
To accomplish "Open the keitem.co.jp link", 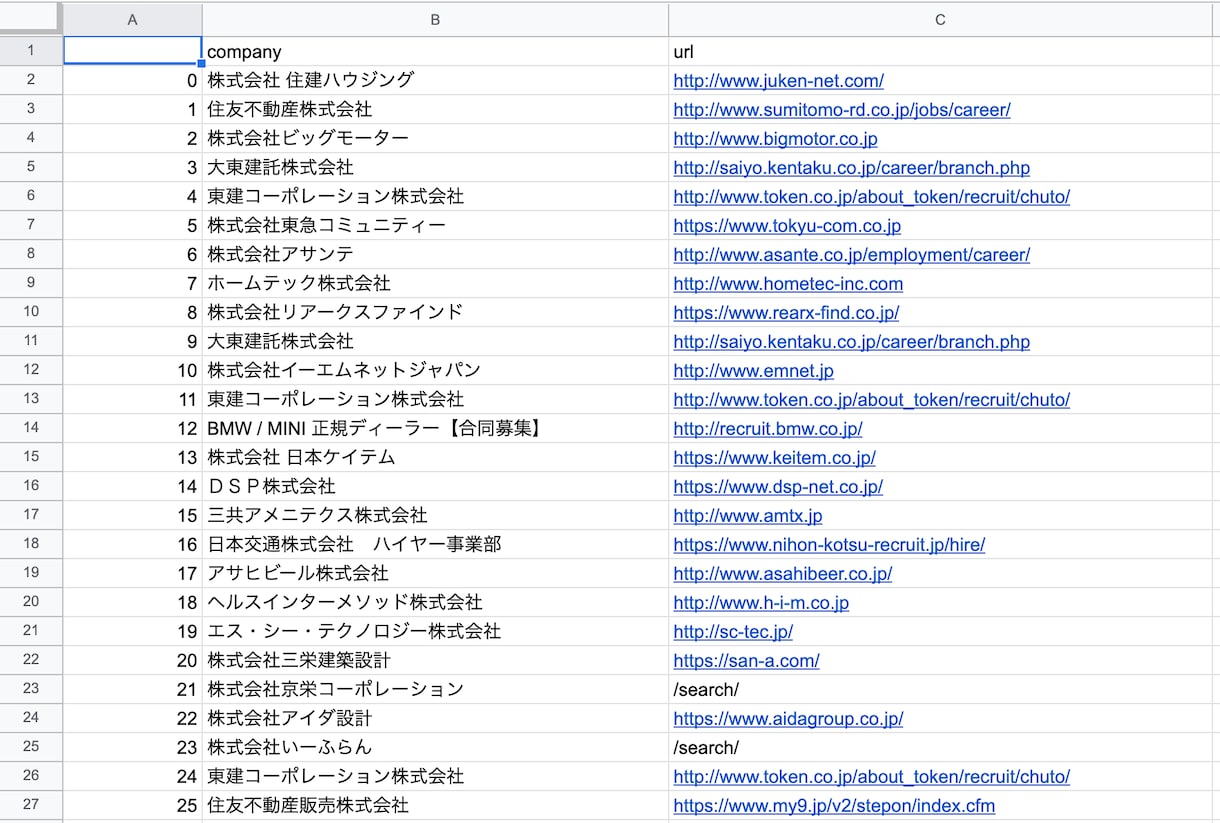I will pos(774,458).
